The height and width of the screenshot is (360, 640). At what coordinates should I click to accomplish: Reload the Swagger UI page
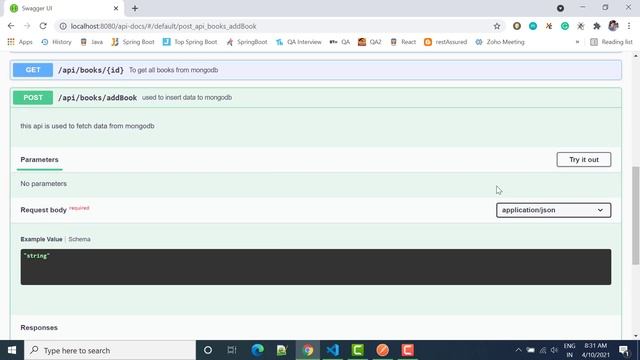point(43,26)
